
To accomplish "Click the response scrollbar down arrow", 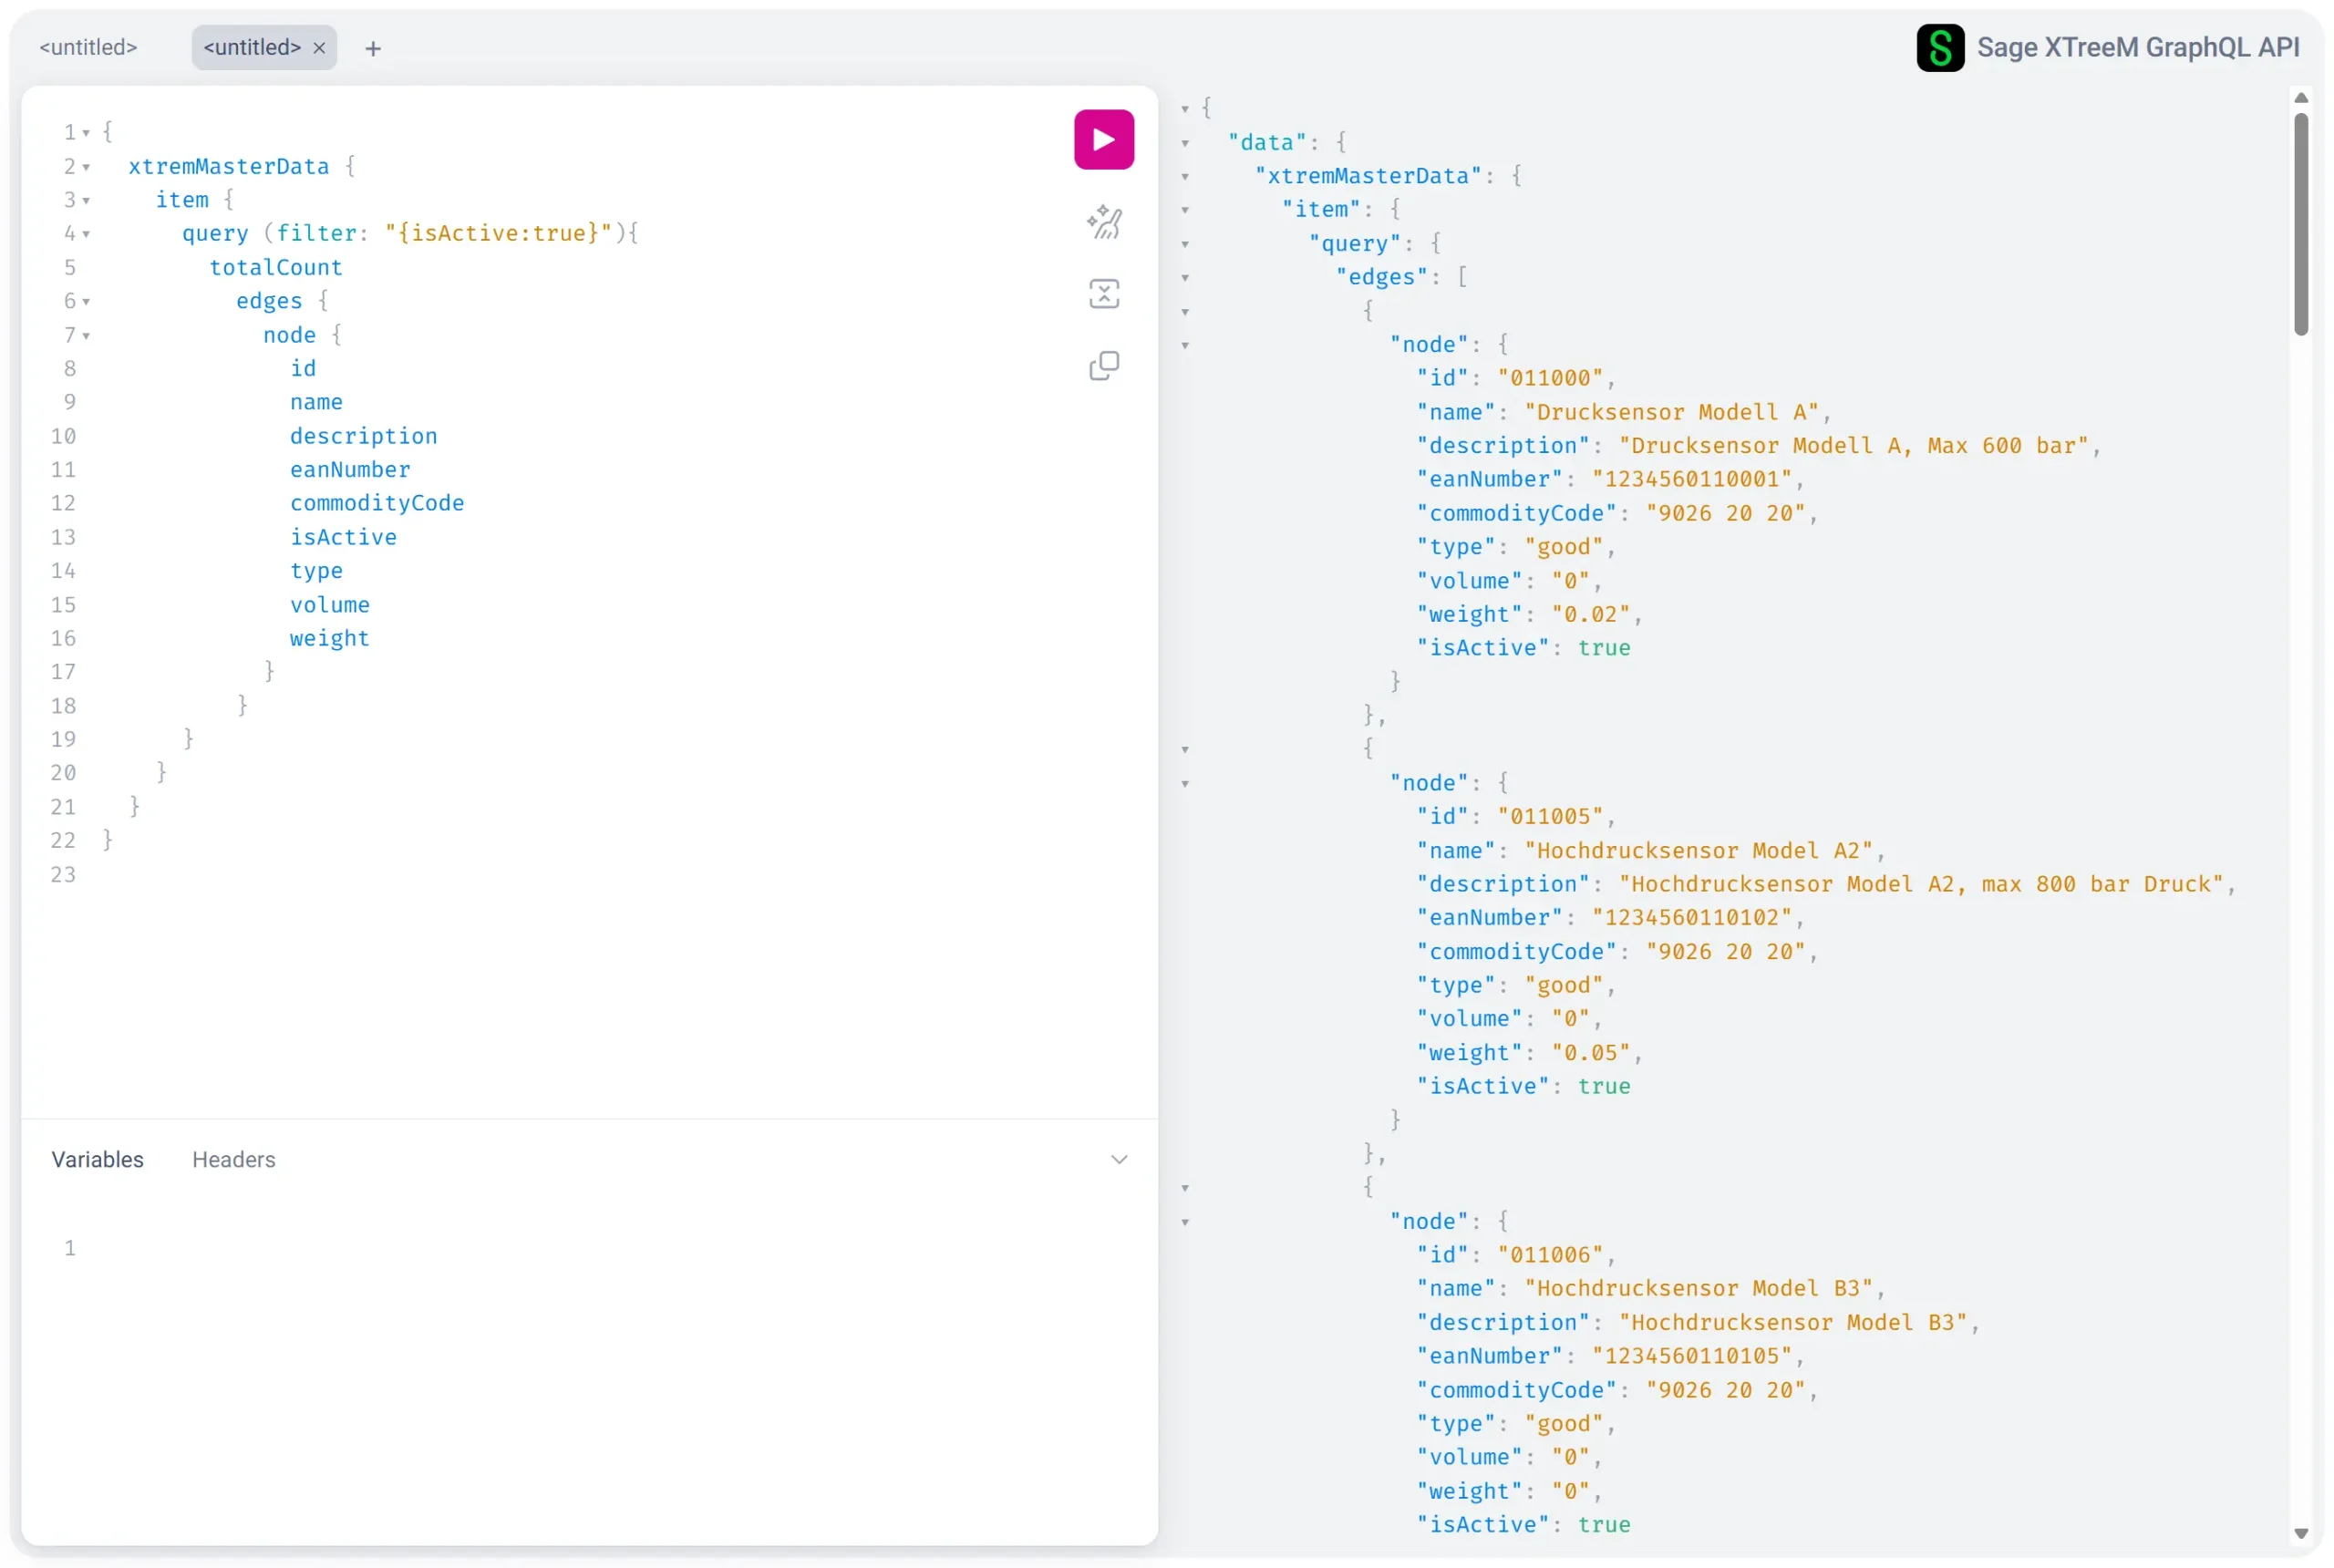I will point(2301,1533).
